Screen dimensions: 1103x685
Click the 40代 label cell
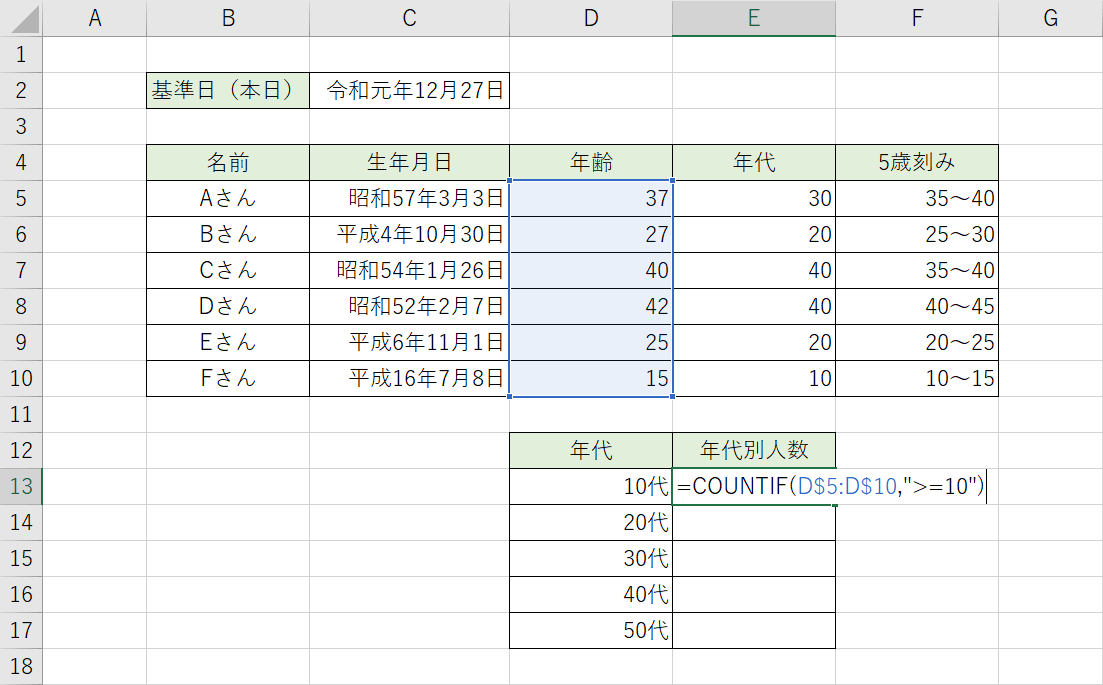tap(591, 594)
